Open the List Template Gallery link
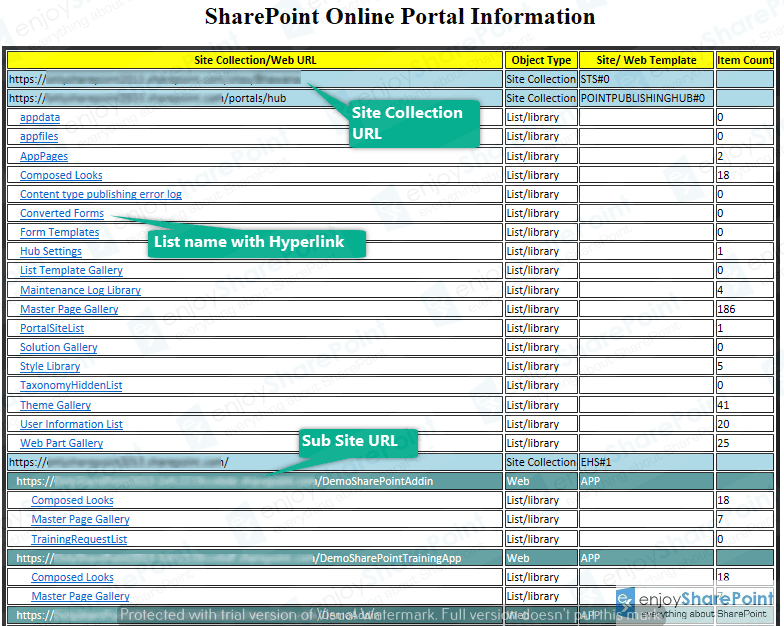This screenshot has height=626, width=784. (x=71, y=270)
